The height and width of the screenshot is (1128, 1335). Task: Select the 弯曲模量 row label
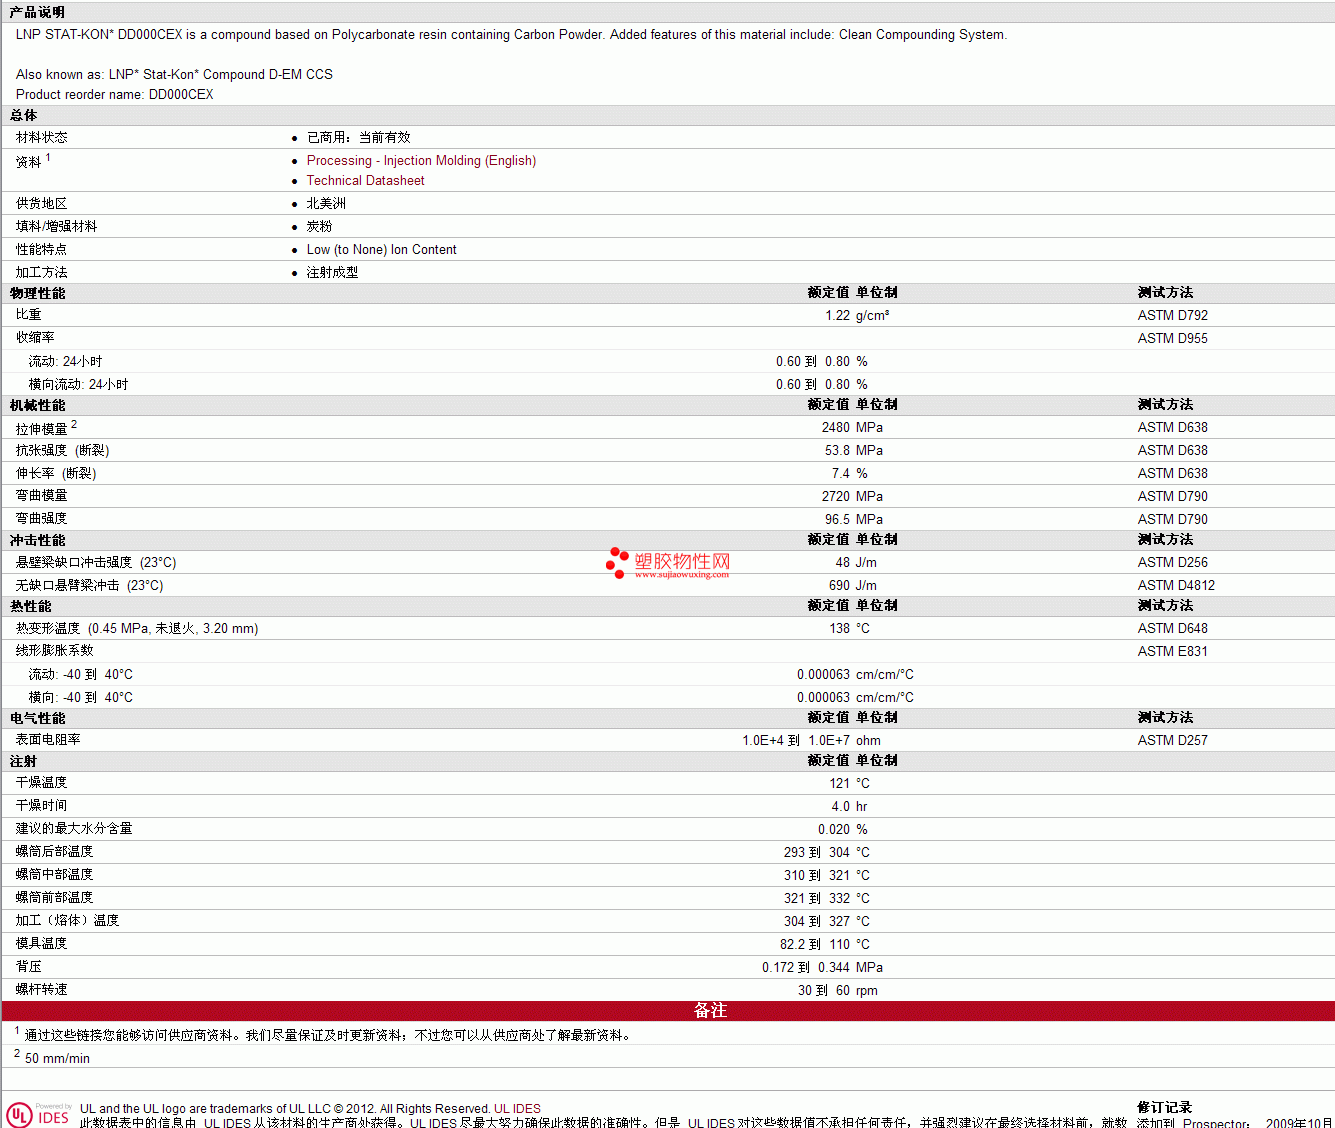pos(42,496)
